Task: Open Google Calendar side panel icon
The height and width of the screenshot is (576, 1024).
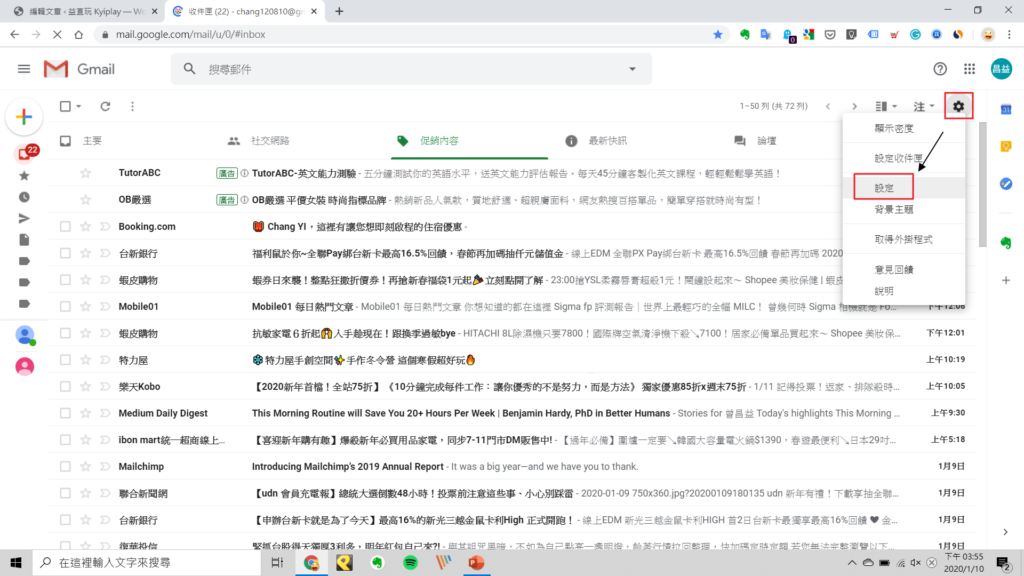Action: pos(1006,109)
